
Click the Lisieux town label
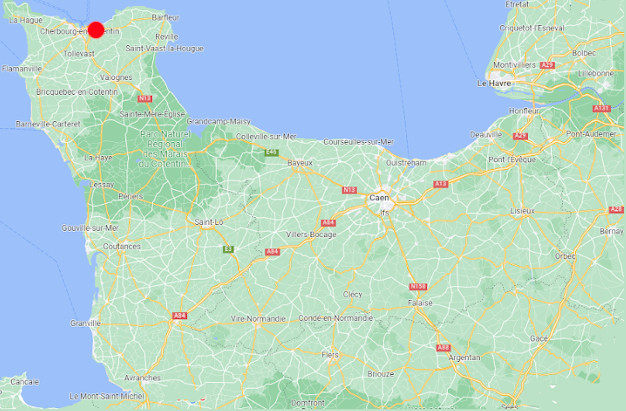(522, 211)
